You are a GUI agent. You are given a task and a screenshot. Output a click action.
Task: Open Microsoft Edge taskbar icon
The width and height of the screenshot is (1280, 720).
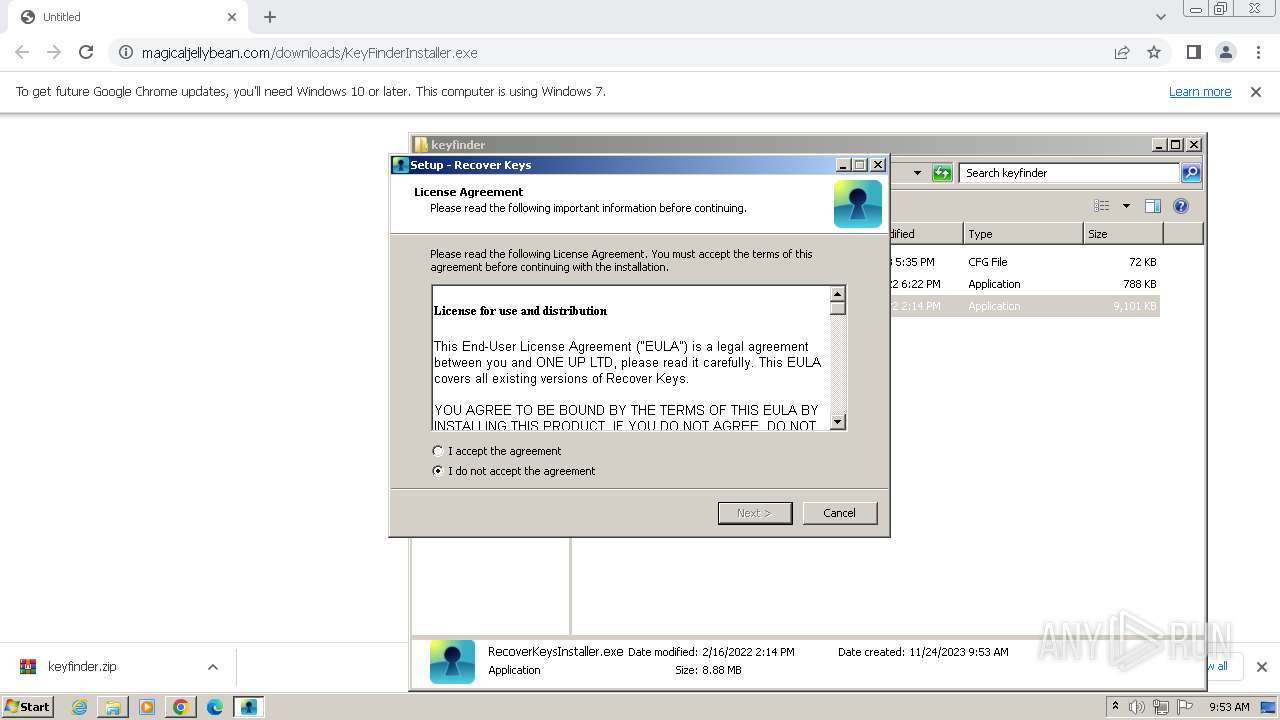(215, 707)
